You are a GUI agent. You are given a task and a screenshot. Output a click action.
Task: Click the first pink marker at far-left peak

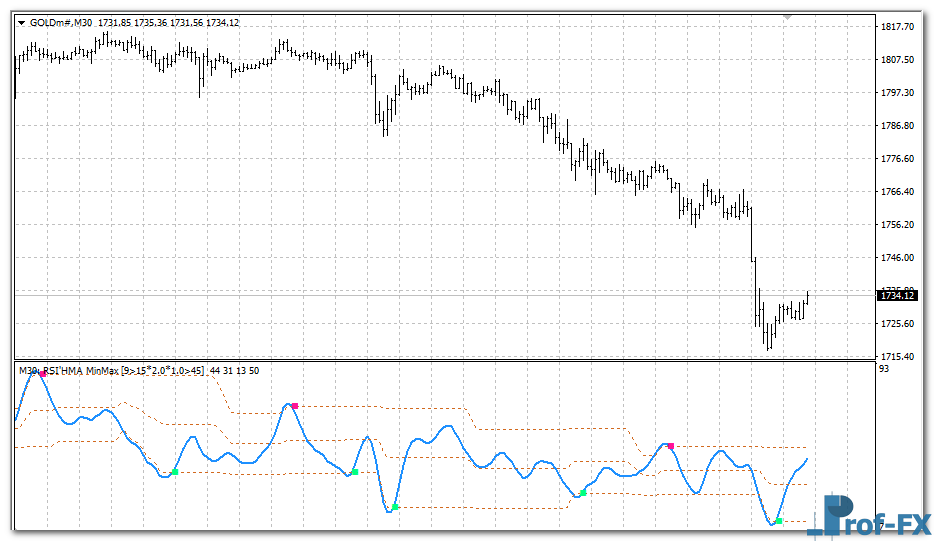pyautogui.click(x=41, y=373)
